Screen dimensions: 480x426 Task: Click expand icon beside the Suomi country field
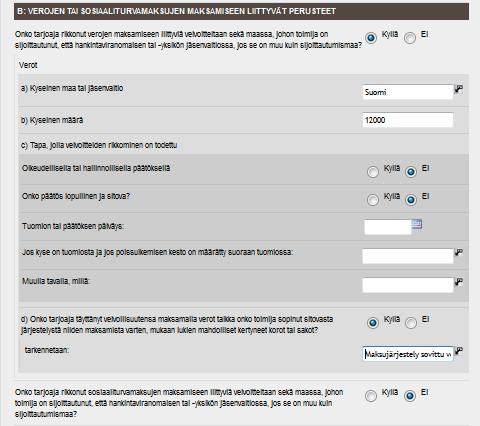[459, 89]
